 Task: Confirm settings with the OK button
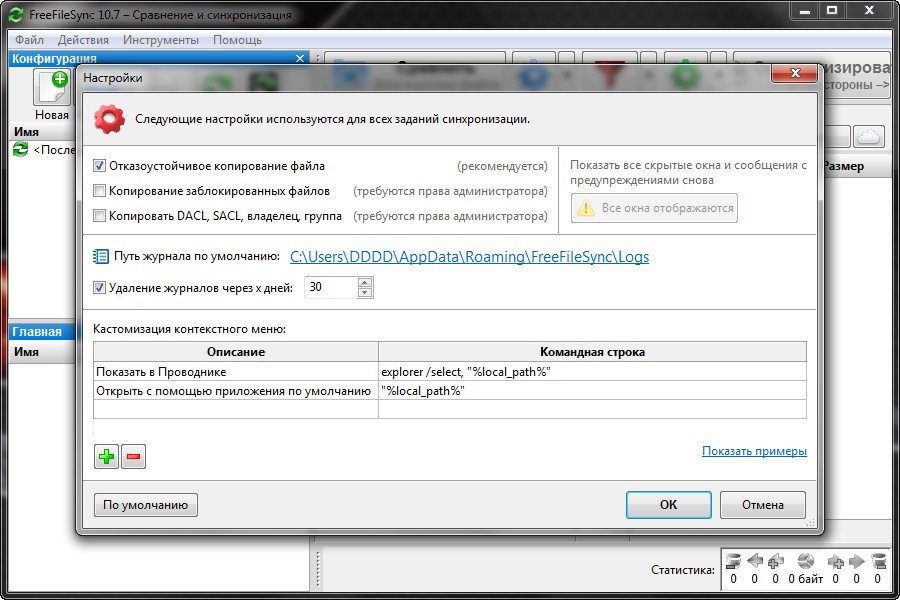pyautogui.click(x=669, y=505)
